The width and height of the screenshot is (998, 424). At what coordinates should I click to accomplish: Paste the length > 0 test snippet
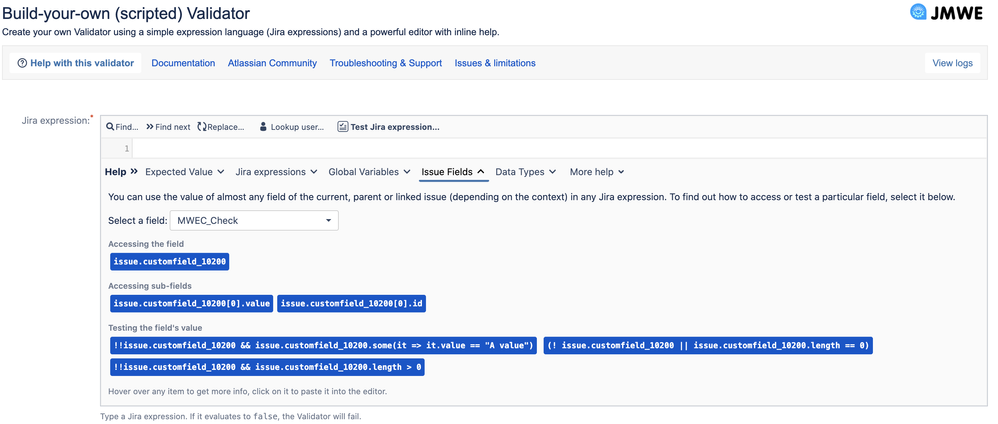coord(267,367)
